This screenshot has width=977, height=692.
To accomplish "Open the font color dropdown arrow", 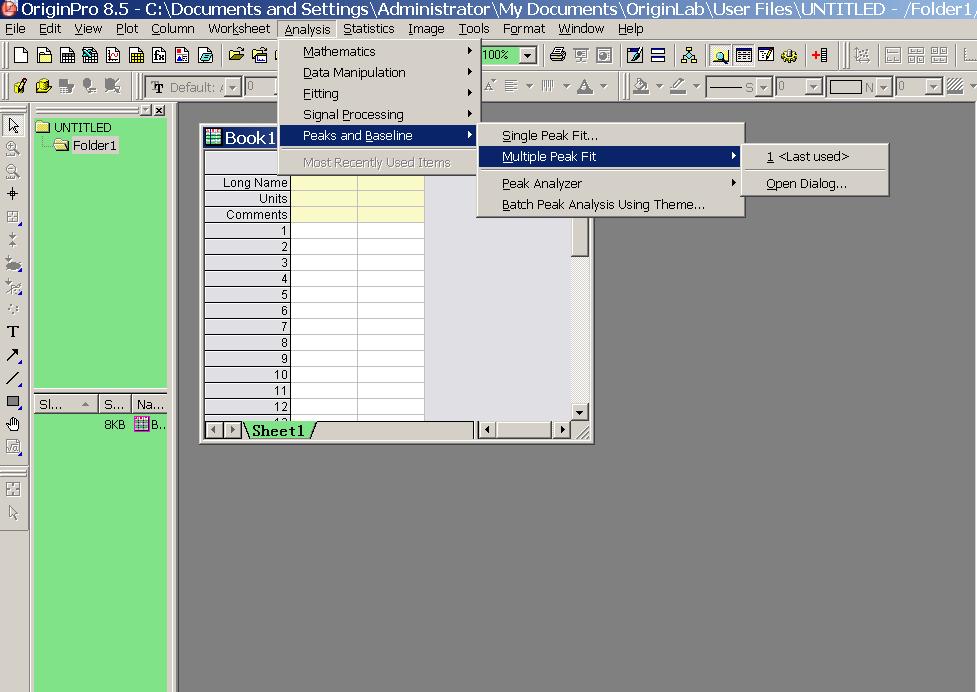I will (x=603, y=87).
